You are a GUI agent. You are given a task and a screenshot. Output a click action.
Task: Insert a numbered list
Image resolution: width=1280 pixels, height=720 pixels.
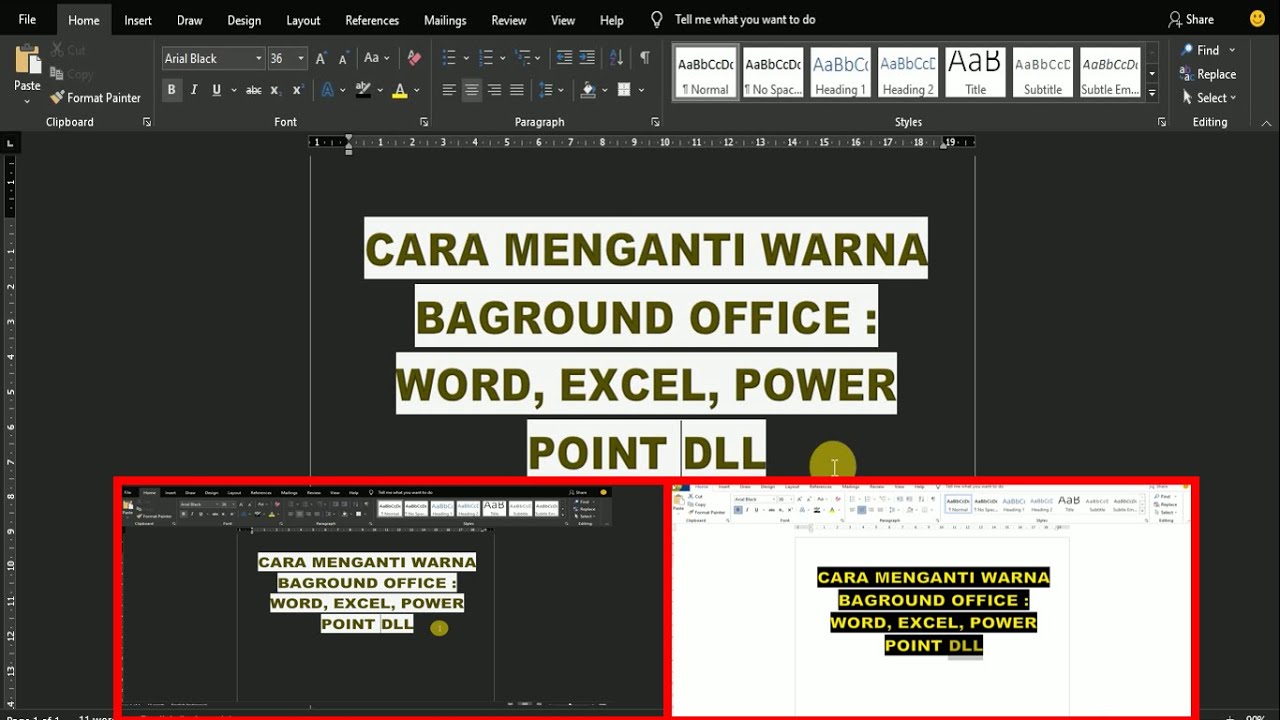coord(486,58)
